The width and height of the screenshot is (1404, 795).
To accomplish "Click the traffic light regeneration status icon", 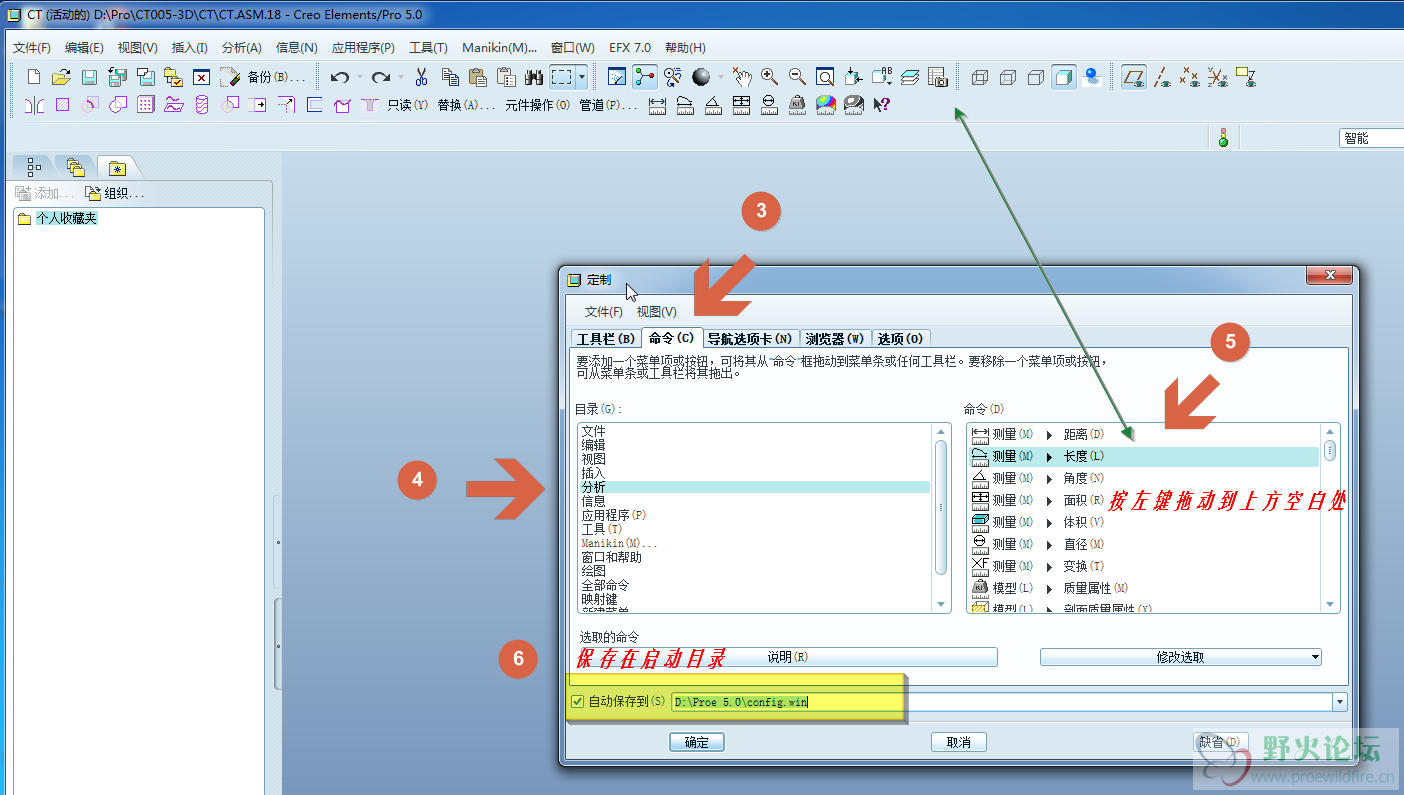I will [1223, 138].
